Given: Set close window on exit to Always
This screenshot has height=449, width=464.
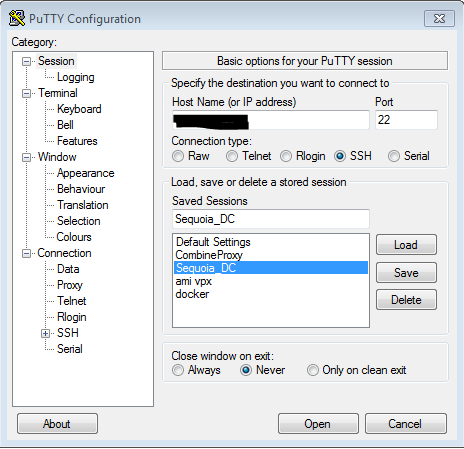Looking at the screenshot, I should pos(178,370).
